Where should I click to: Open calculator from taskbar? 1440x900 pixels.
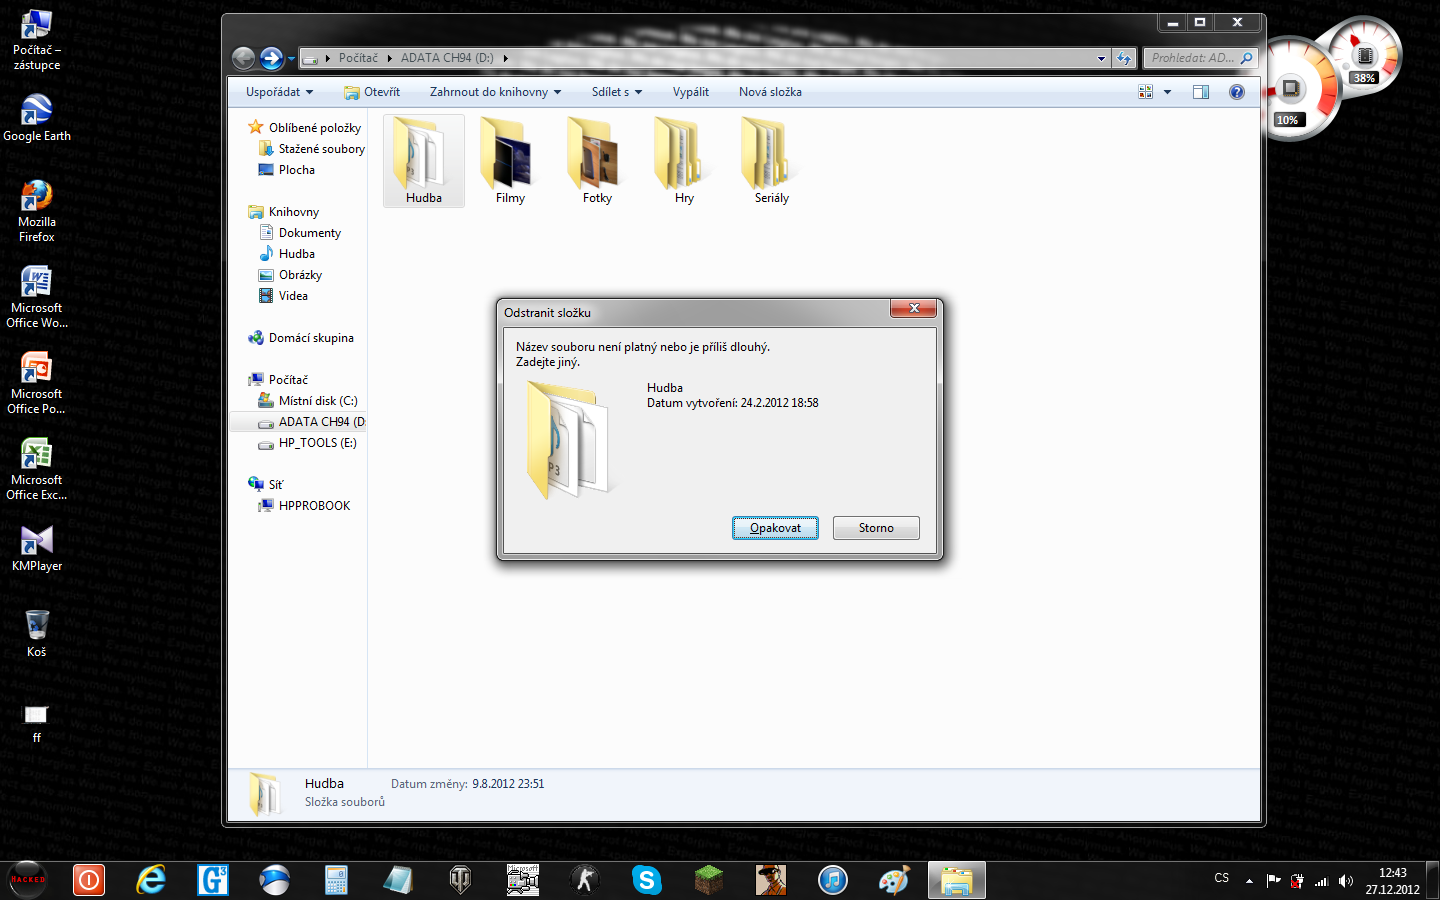pos(337,880)
